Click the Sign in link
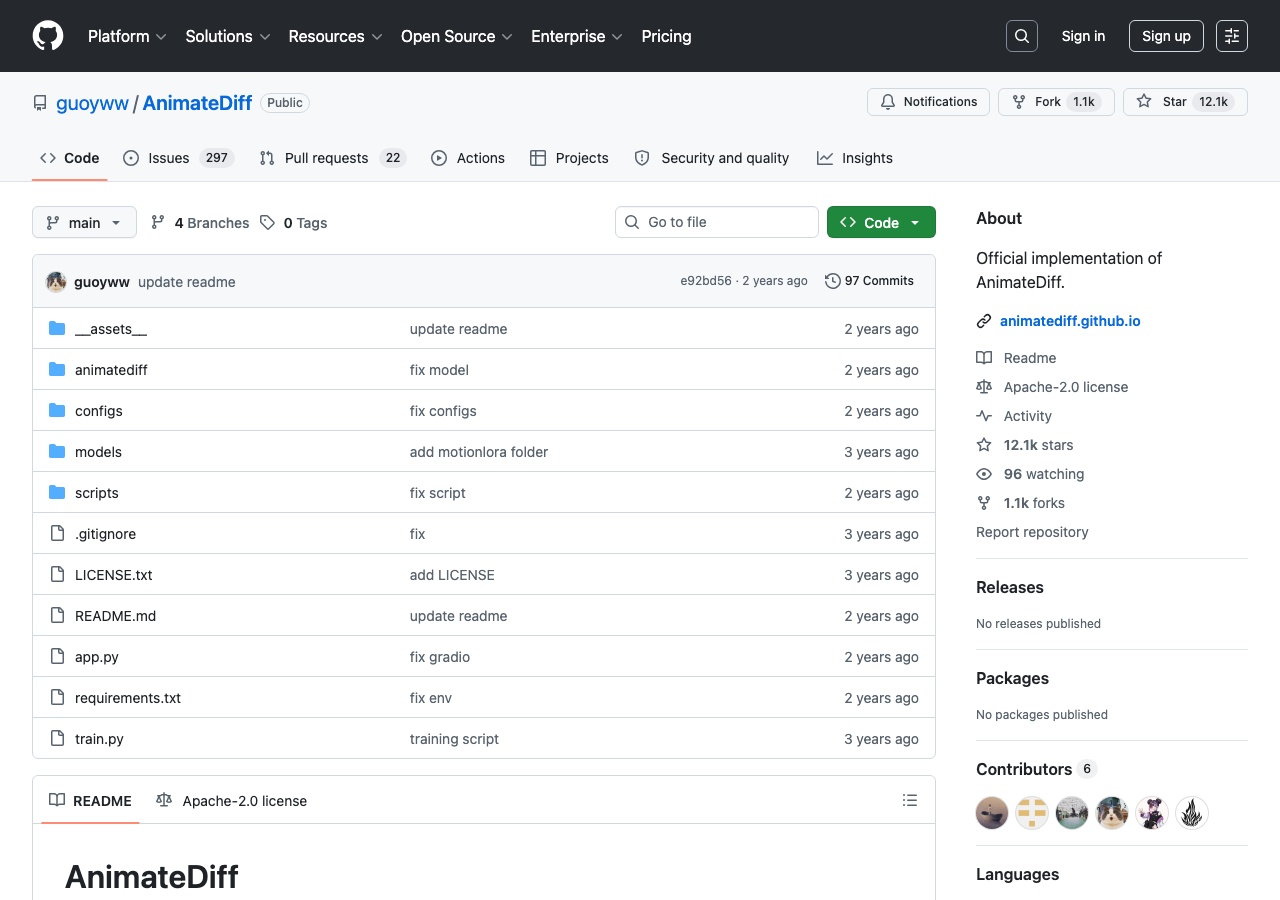Screen dimensions: 1280x900 point(1083,36)
